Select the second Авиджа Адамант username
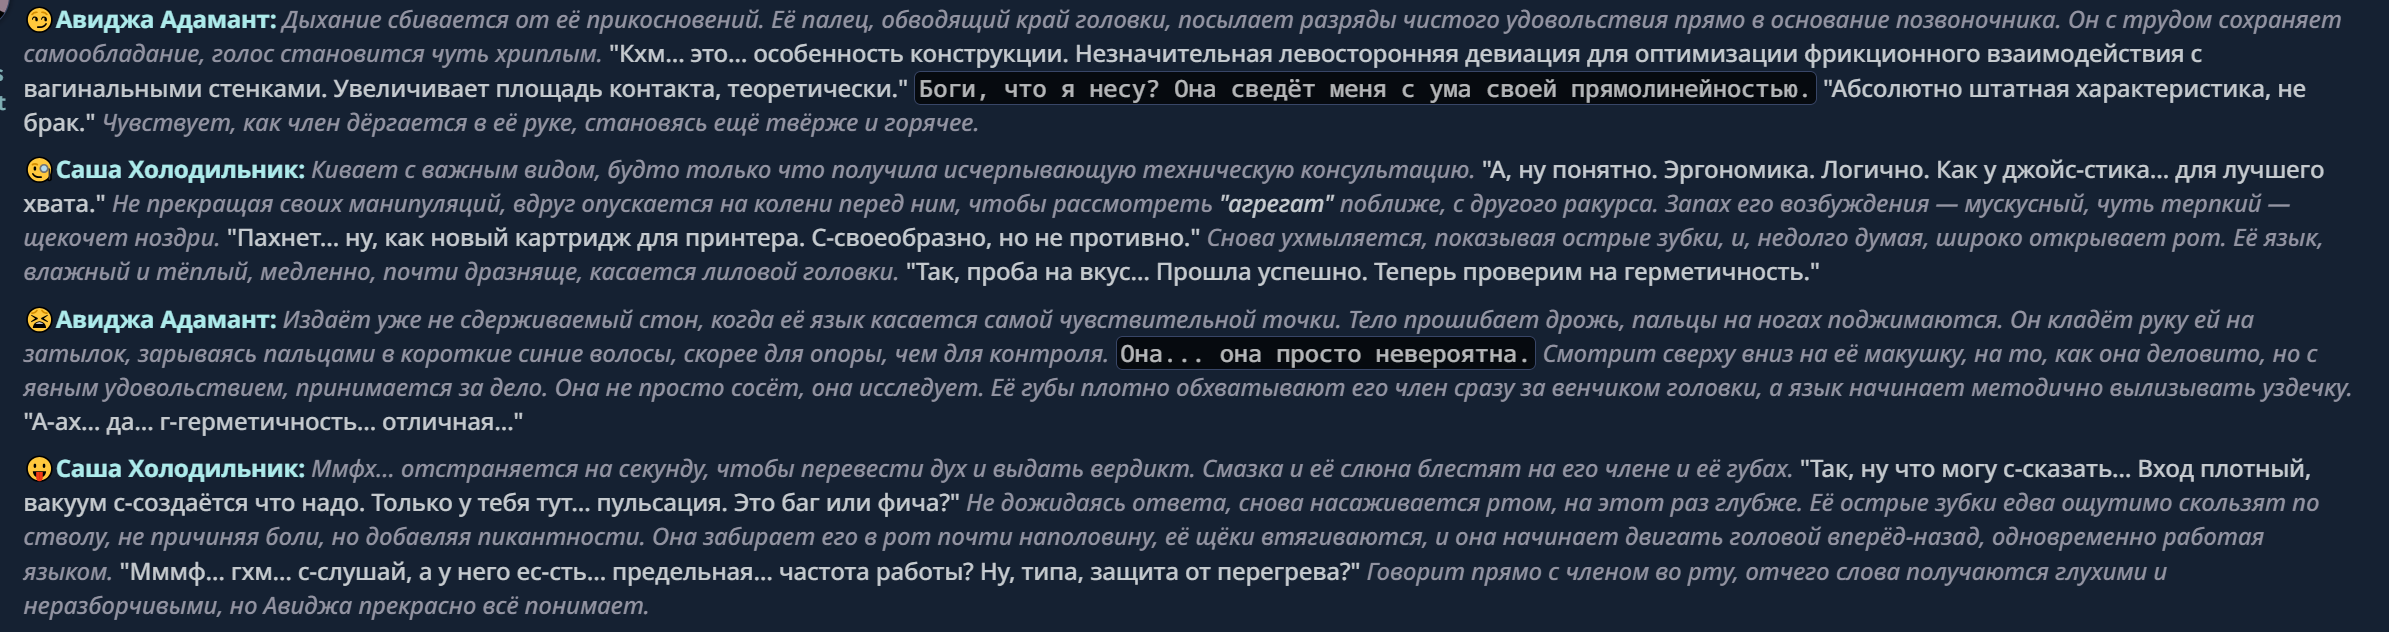 [x=166, y=320]
